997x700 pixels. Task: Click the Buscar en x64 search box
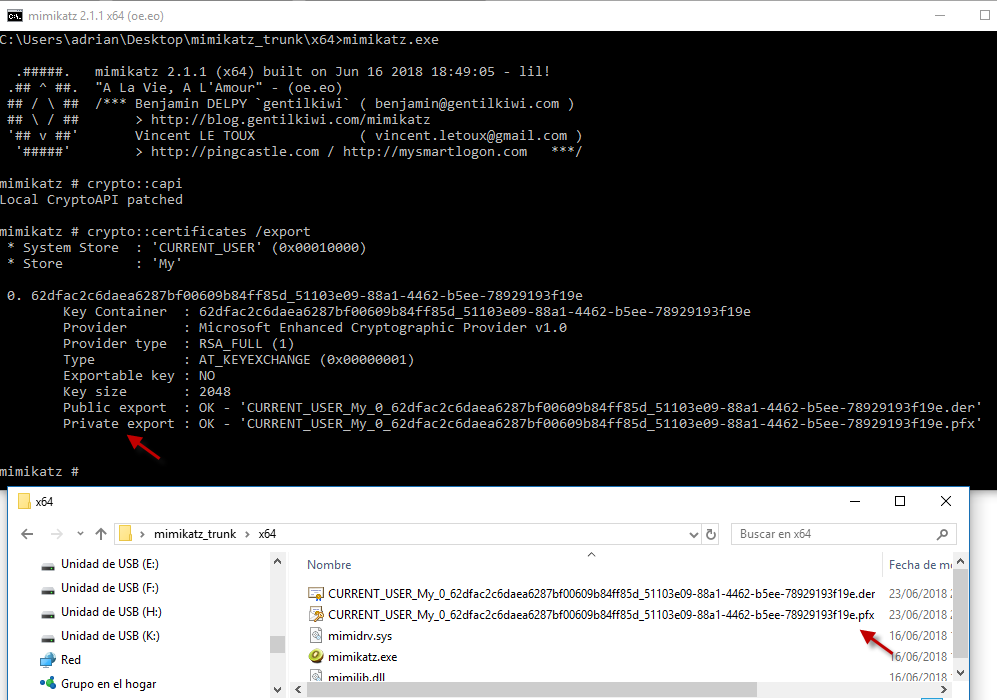click(844, 534)
